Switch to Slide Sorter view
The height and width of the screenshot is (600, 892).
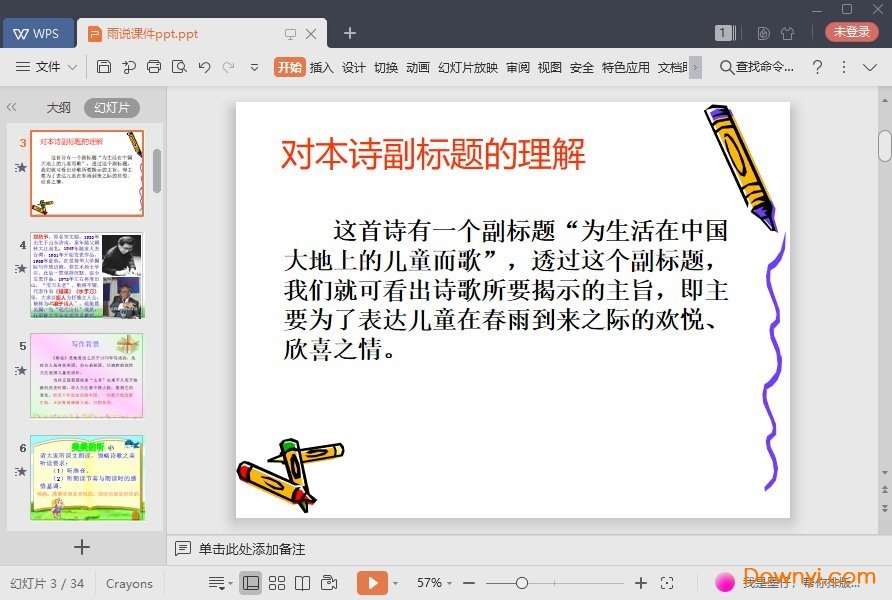pos(277,583)
